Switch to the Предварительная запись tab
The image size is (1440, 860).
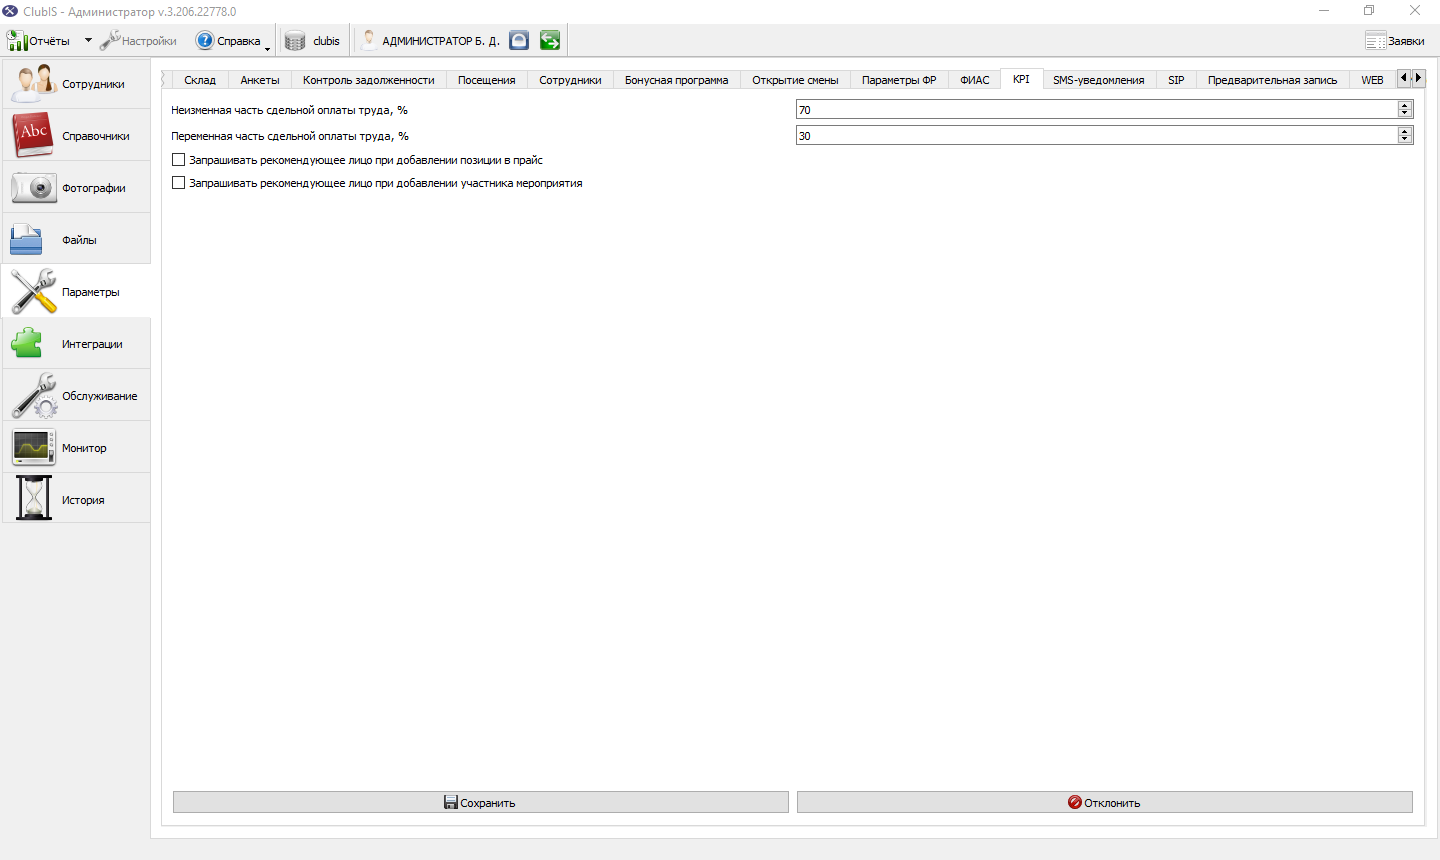coord(1272,80)
